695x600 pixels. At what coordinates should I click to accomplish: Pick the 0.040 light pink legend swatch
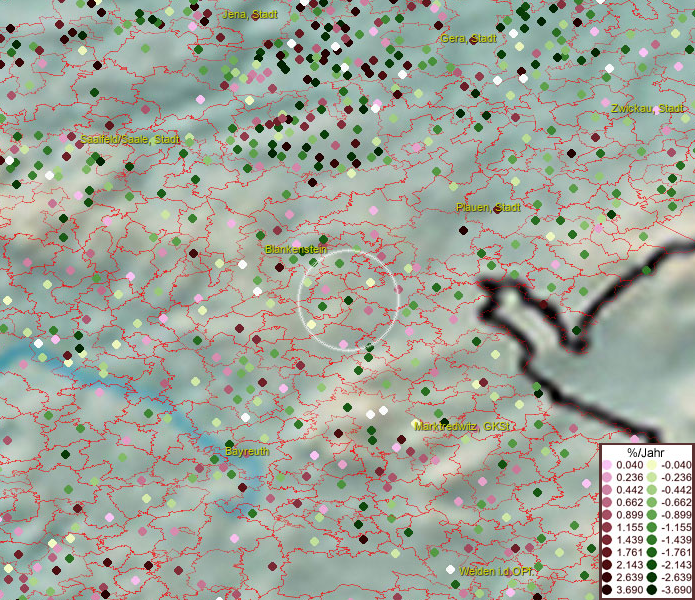point(607,465)
